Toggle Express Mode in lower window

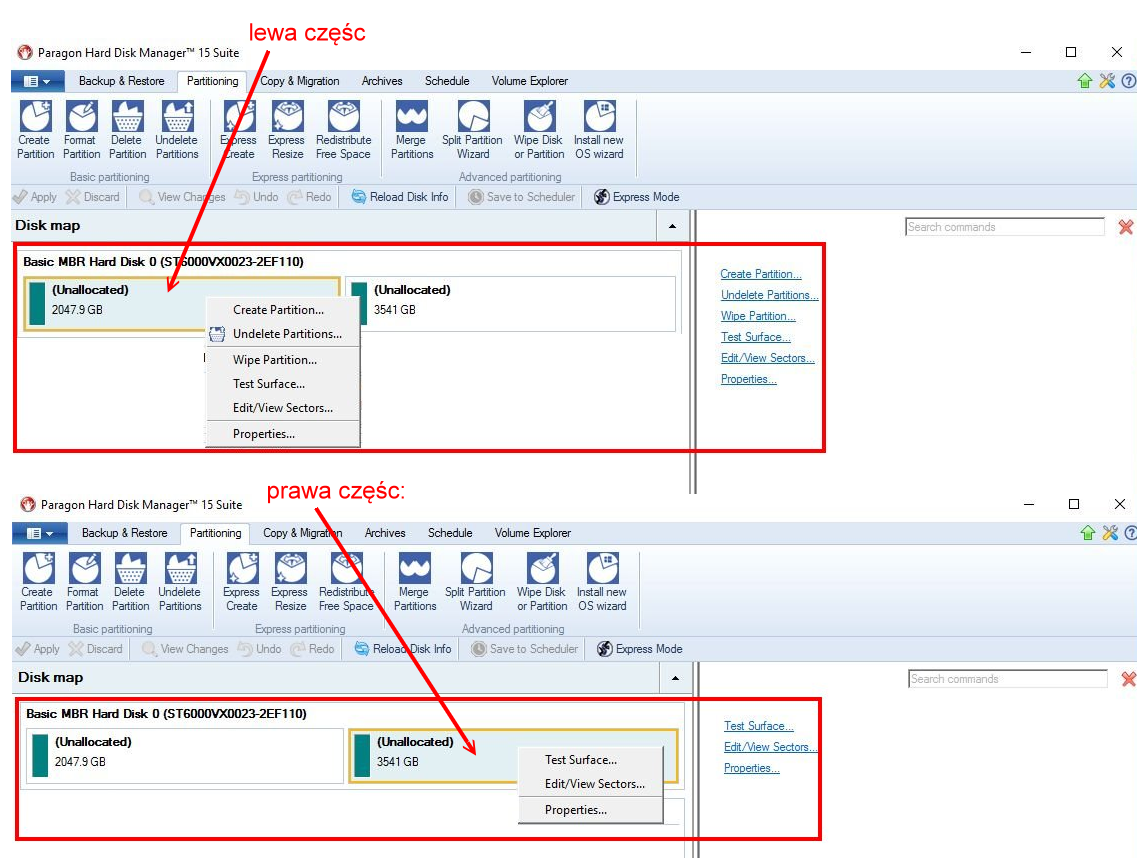(x=640, y=649)
